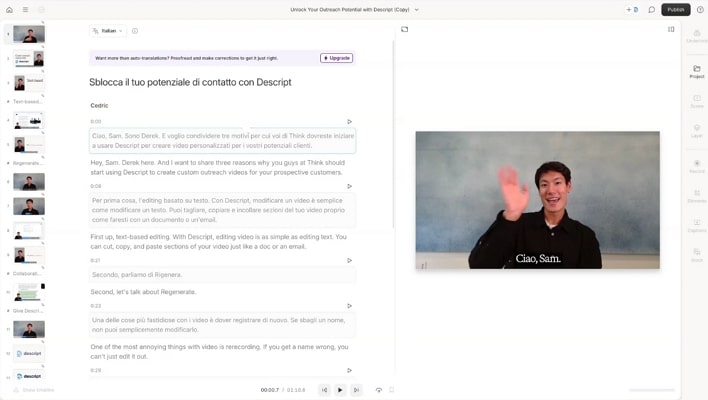Click the info icon next to Italian
Screen dimensions: 708x400
click(135, 31)
